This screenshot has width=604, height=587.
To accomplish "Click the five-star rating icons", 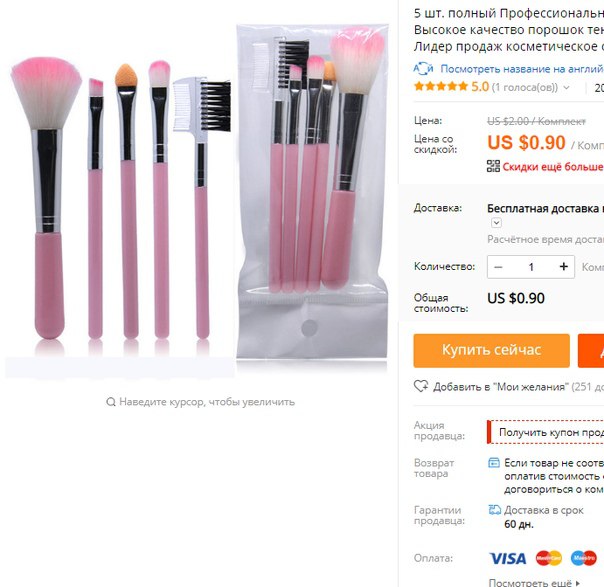I will (441, 86).
